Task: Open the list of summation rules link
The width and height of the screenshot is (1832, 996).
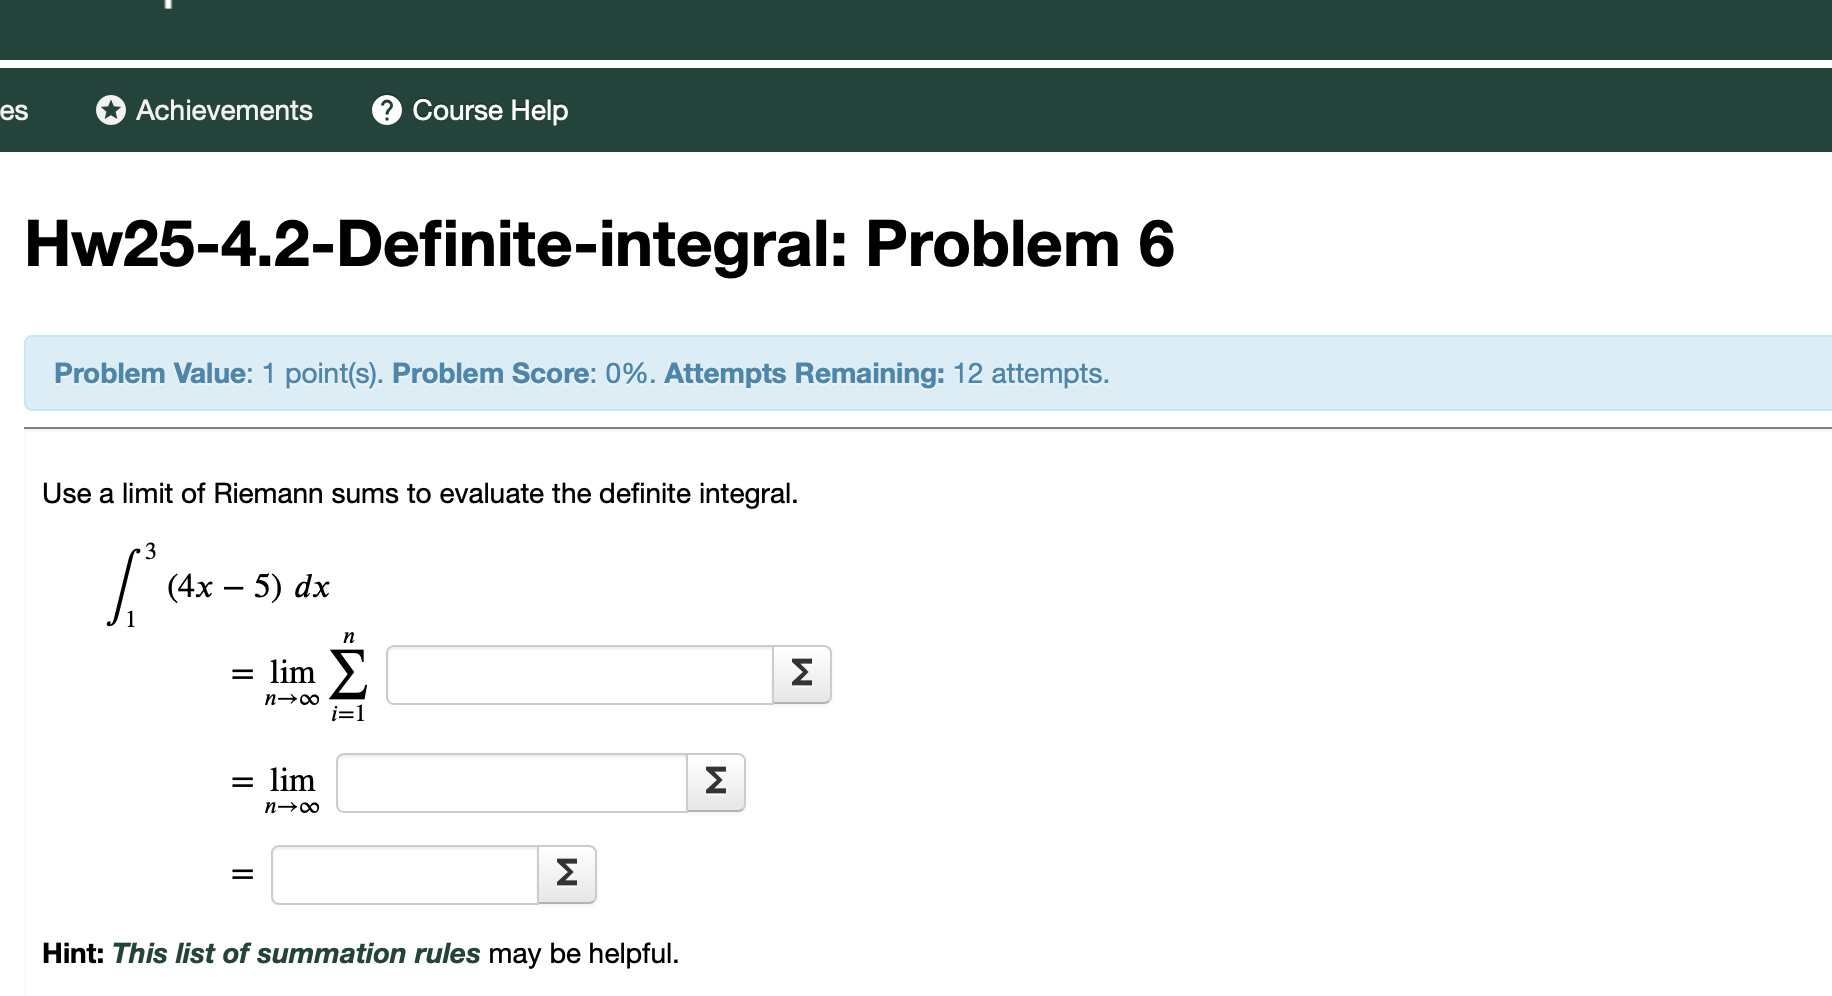Action: [296, 953]
